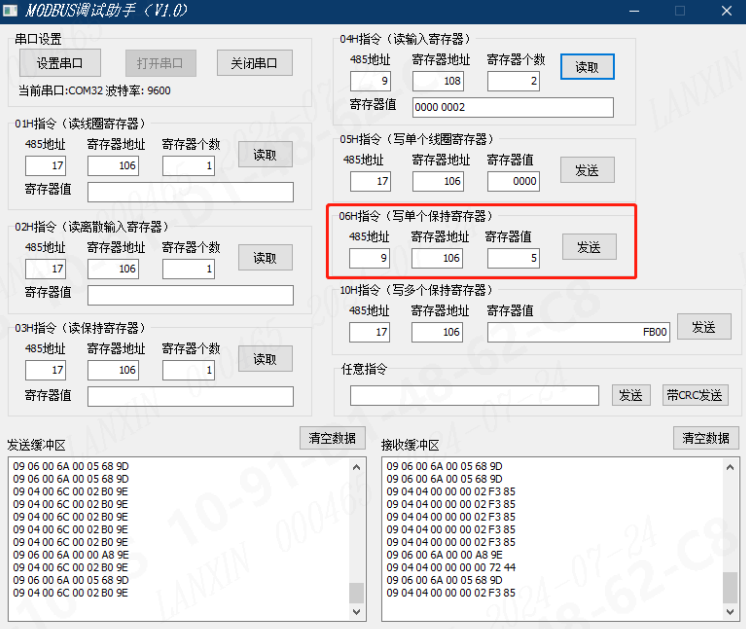Focus the 02H 寄存器个数 field
This screenshot has width=746, height=629.
click(x=188, y=269)
